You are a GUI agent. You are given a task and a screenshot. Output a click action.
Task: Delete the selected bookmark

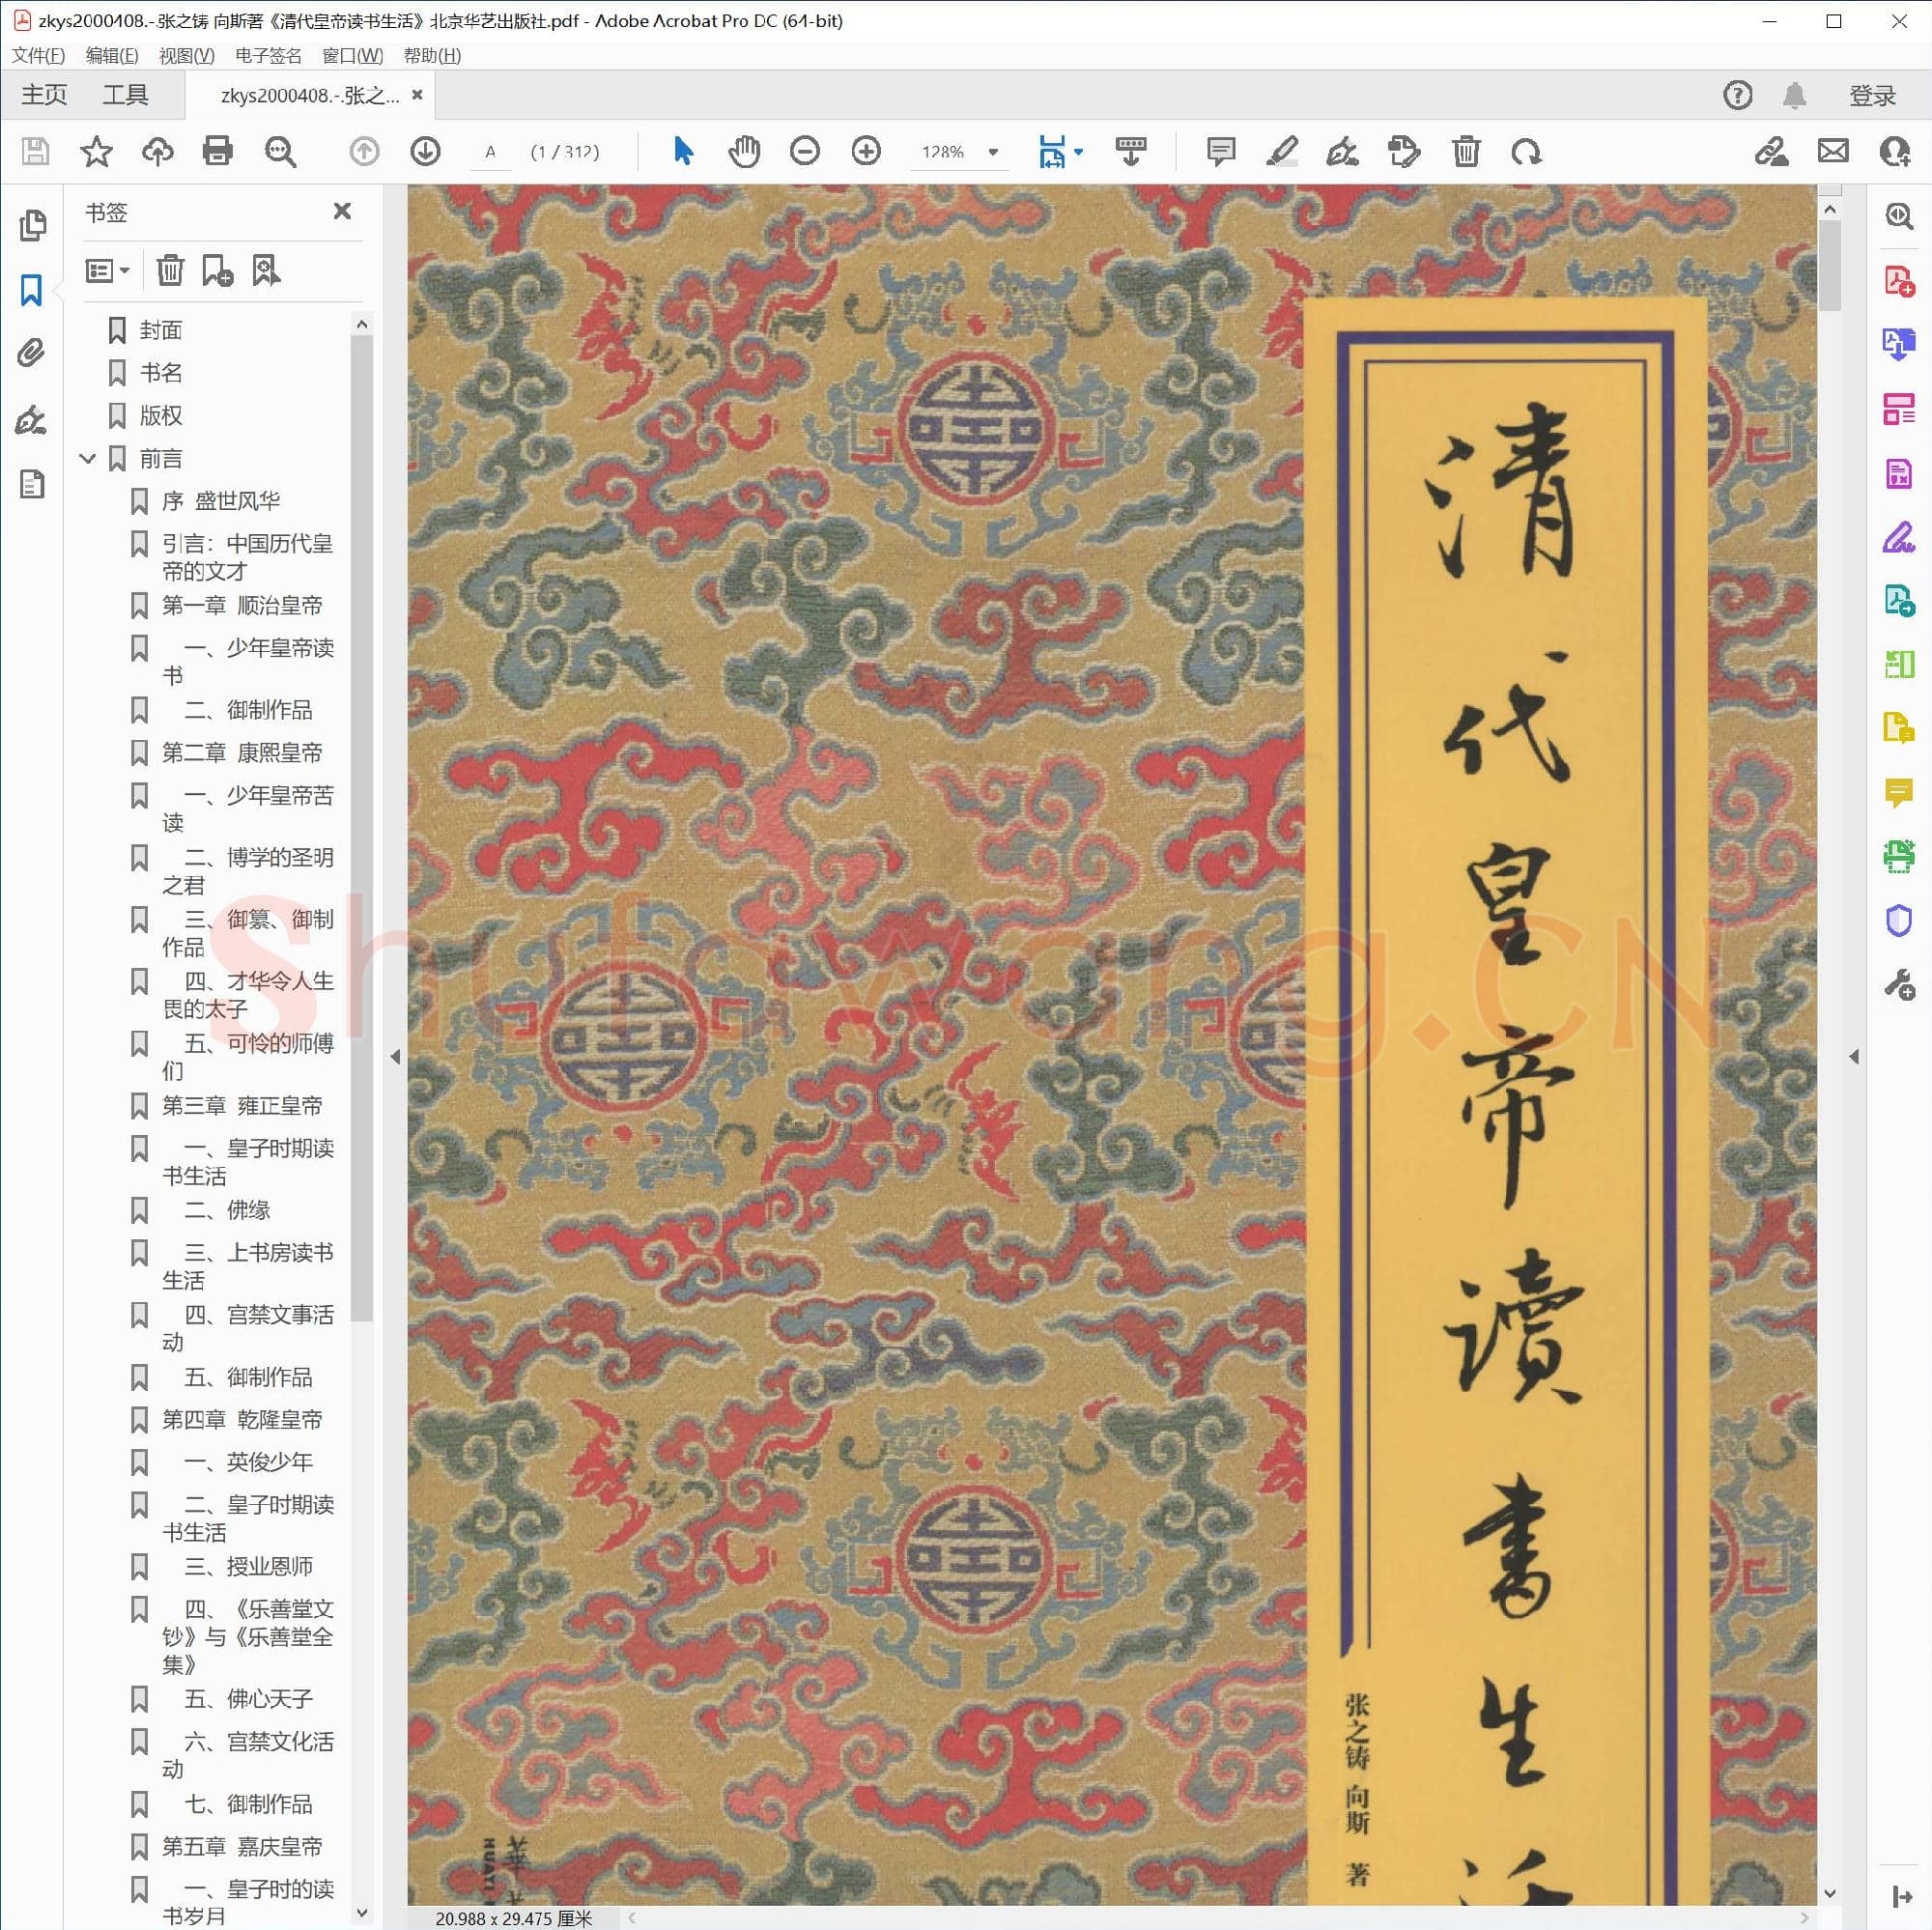[170, 269]
